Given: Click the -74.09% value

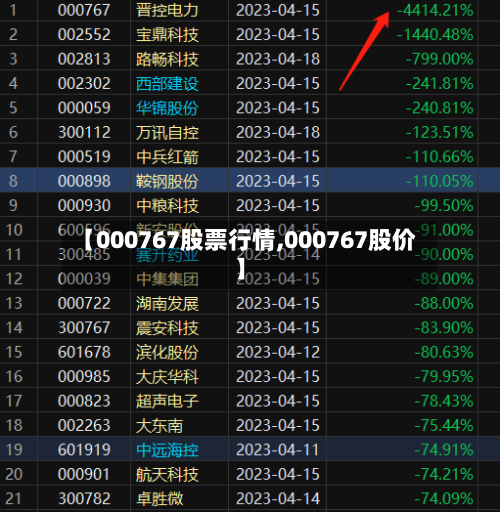Looking at the screenshot, I should pyautogui.click(x=444, y=499).
